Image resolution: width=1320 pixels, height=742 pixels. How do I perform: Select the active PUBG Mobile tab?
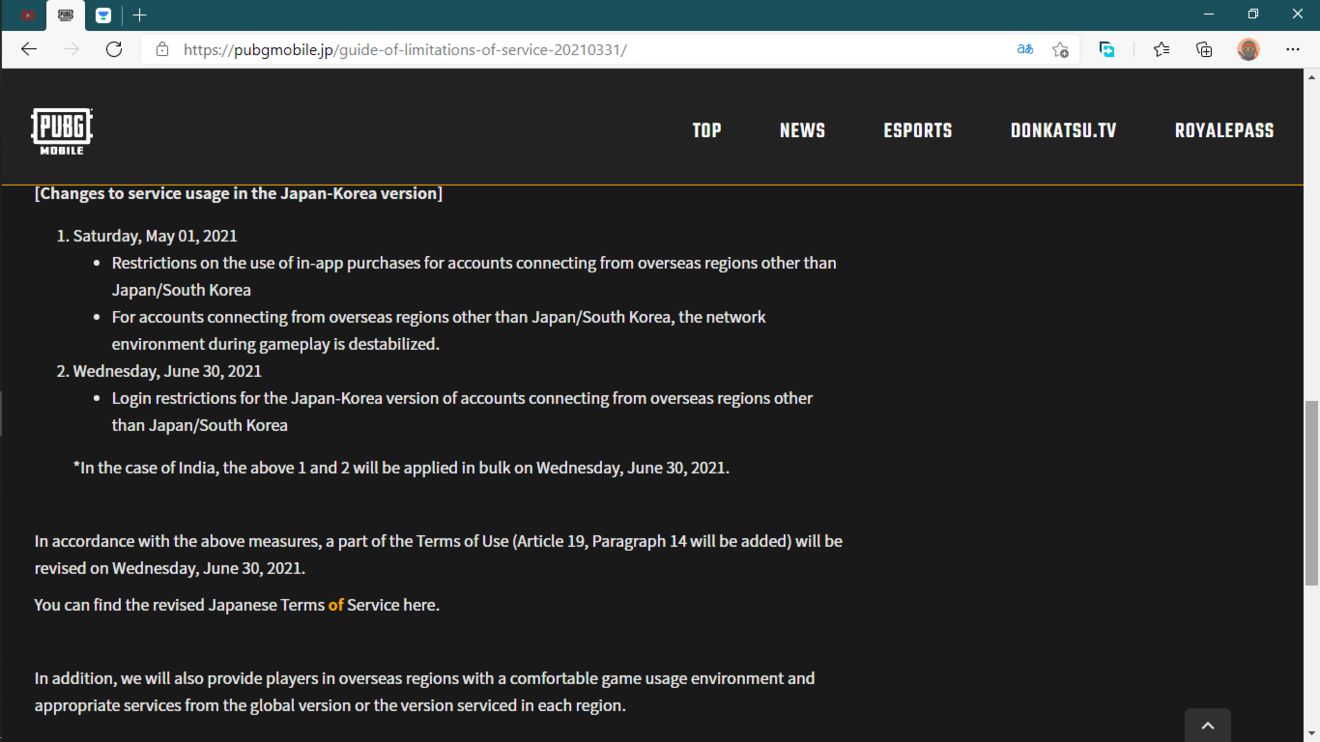click(x=66, y=15)
